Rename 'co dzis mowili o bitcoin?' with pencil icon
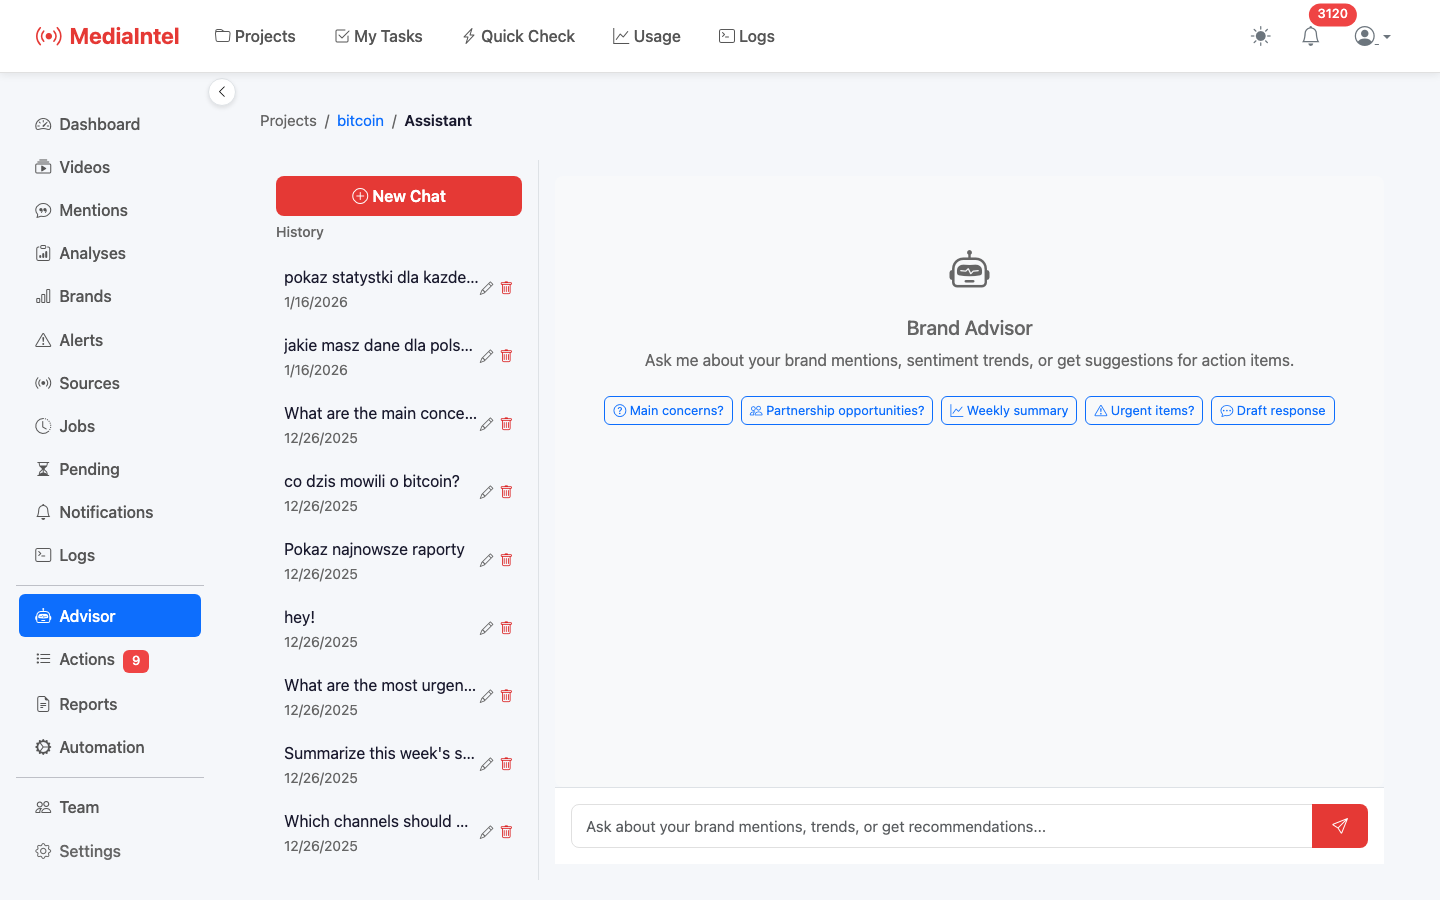This screenshot has width=1440, height=900. pos(486,492)
